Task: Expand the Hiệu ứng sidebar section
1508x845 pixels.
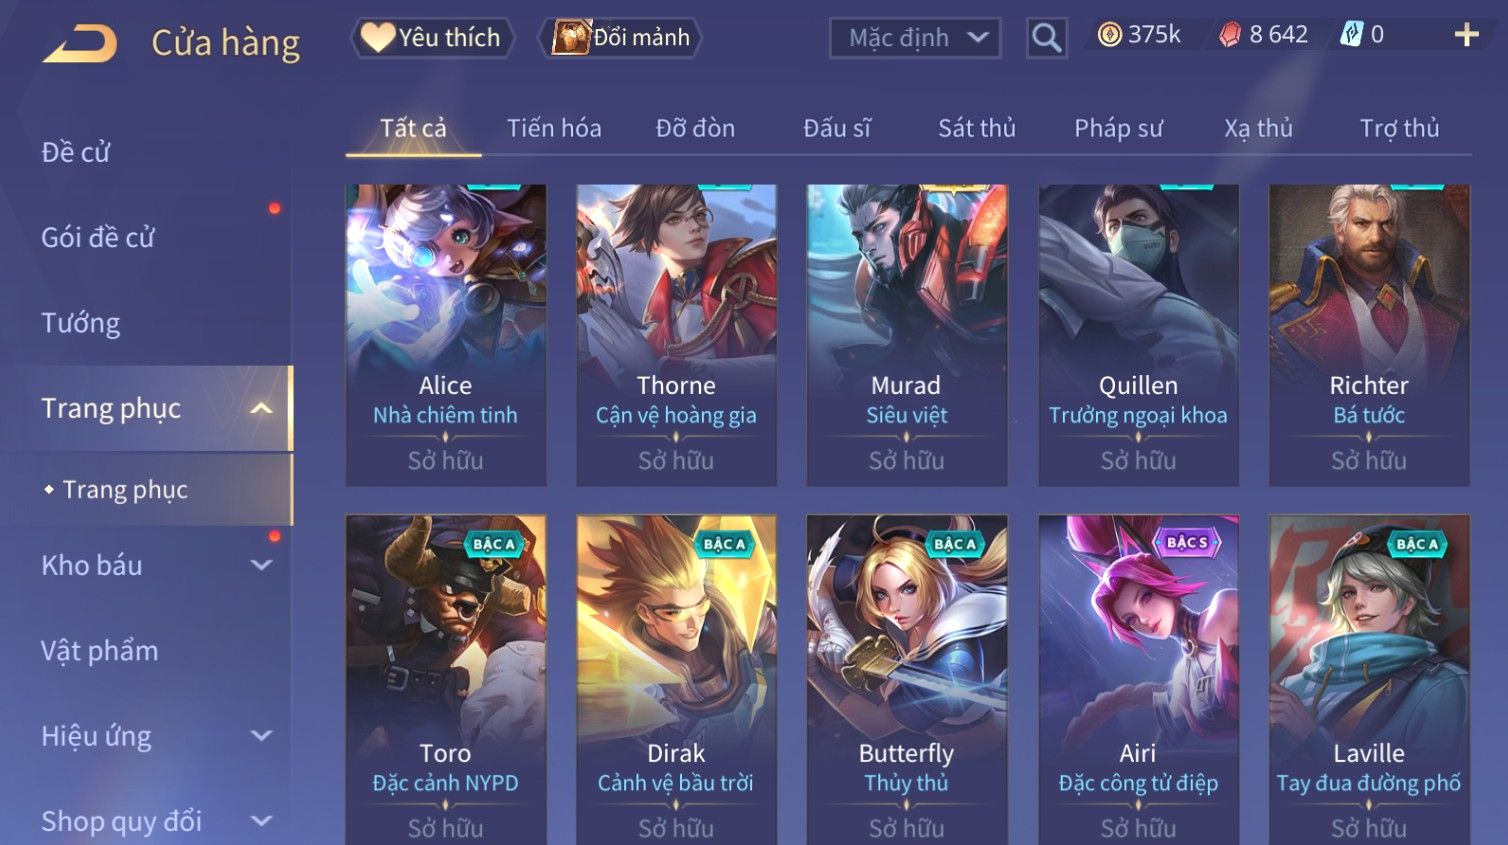Action: pos(261,736)
